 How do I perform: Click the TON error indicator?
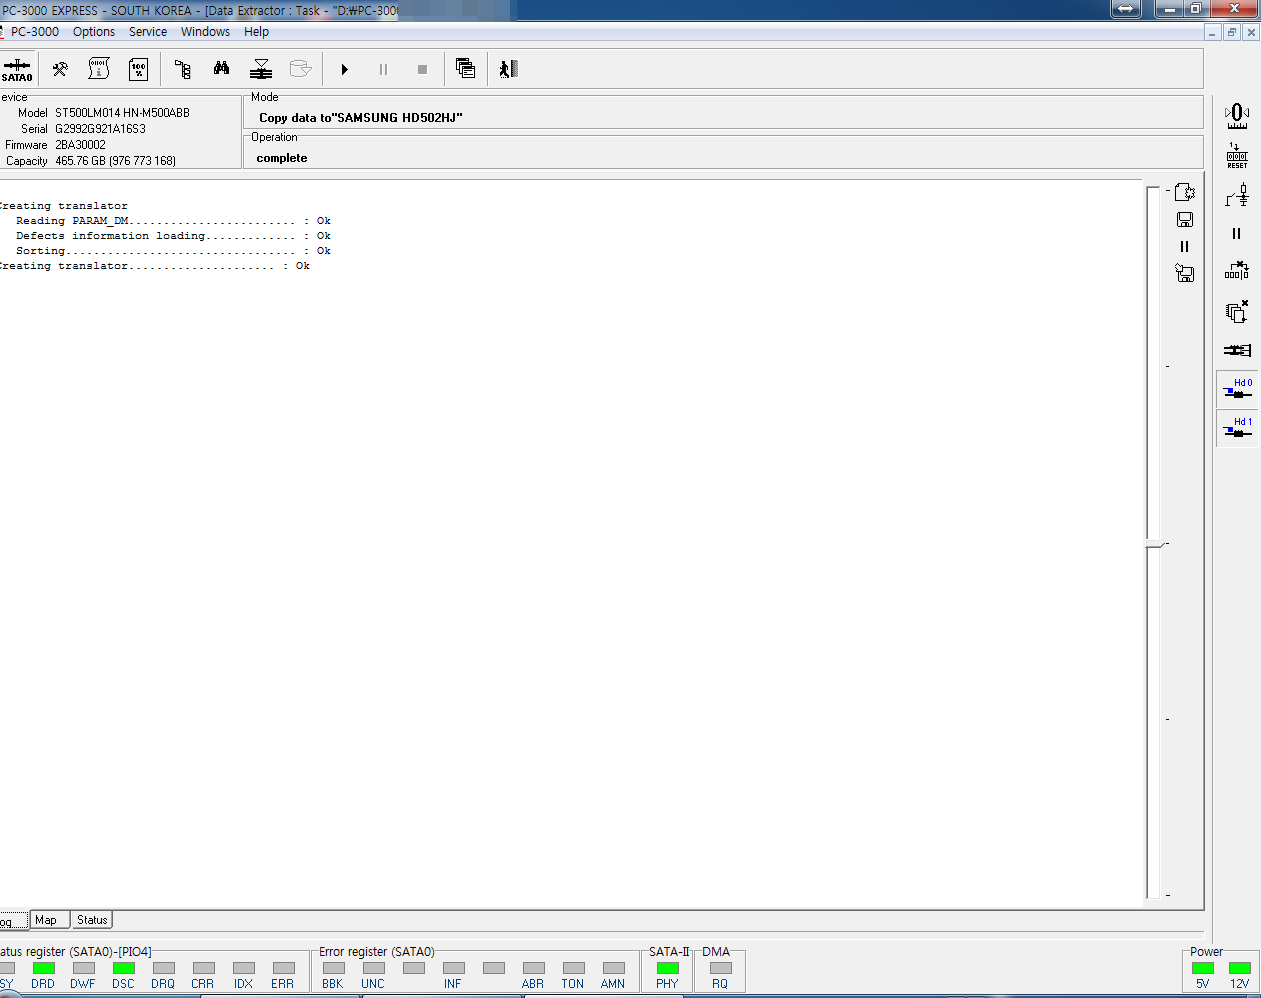point(573,968)
